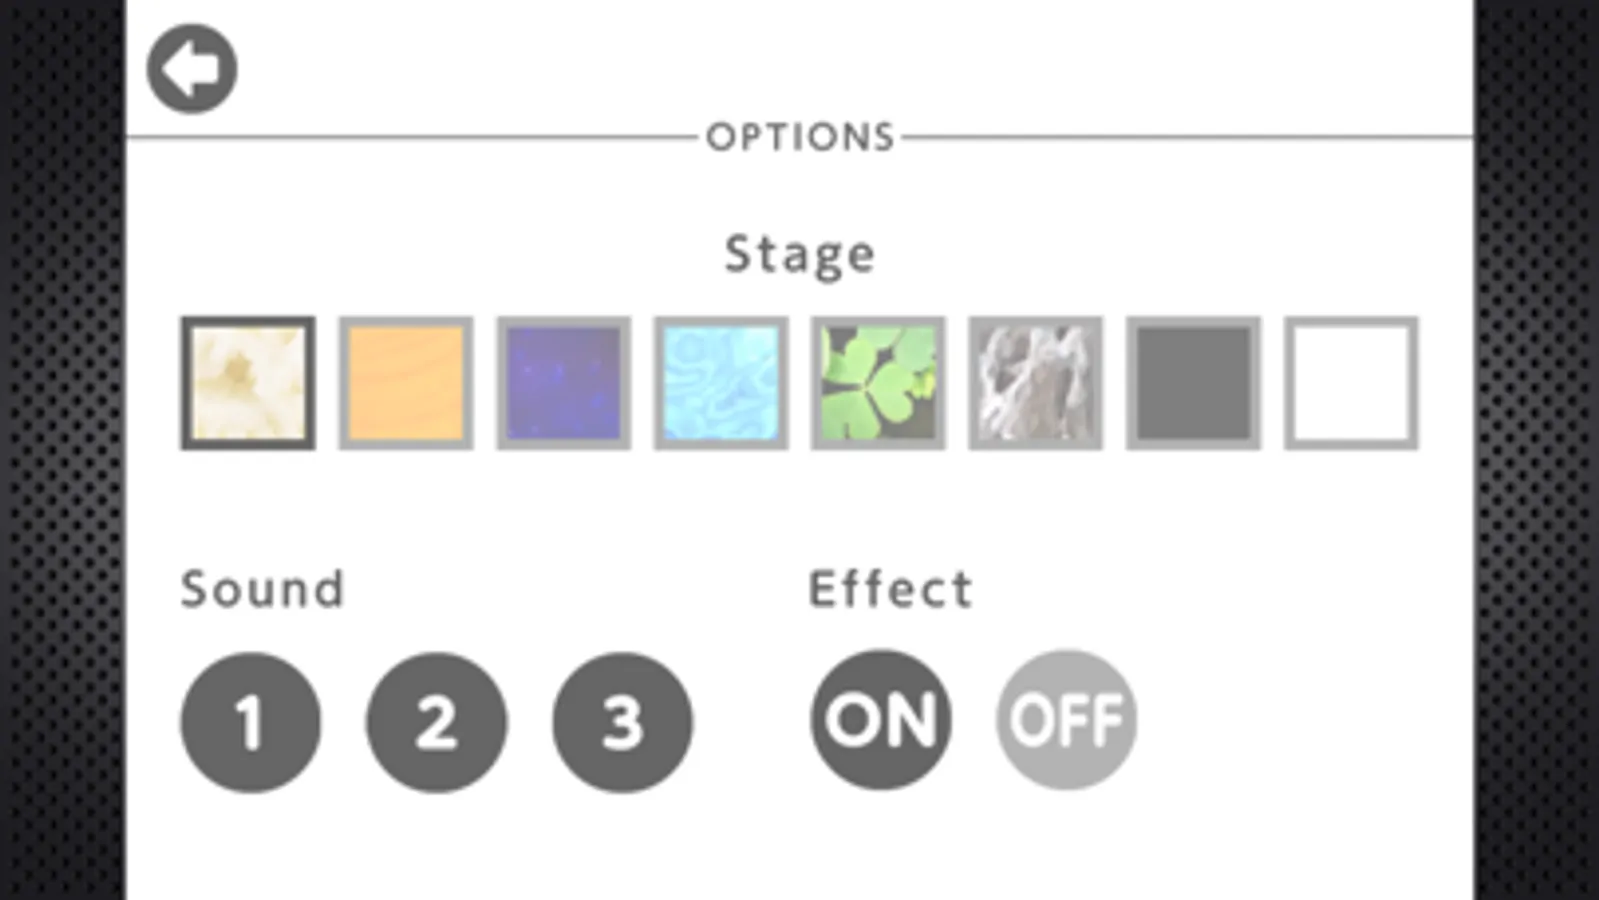Image resolution: width=1599 pixels, height=900 pixels.
Task: Click the left dark dotted border
Action: (x=62, y=450)
